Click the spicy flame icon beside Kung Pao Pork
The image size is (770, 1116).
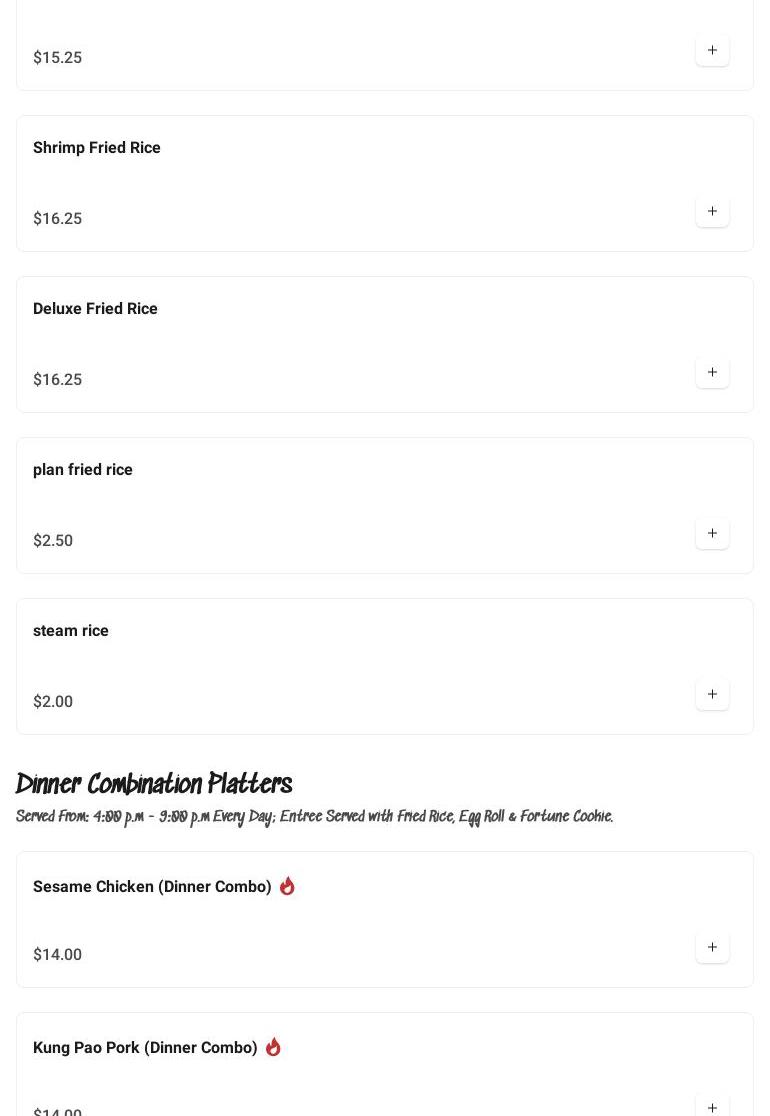273,1047
